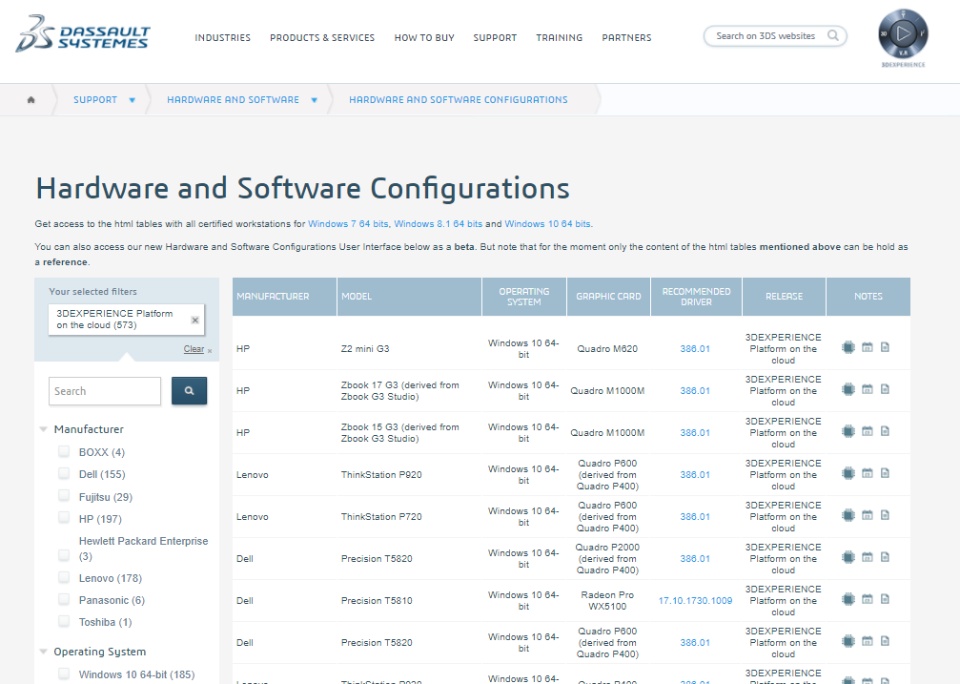Check the Hewlett Packard Enterprise (3) filter
Screen dimensions: 960x684
tap(64, 555)
